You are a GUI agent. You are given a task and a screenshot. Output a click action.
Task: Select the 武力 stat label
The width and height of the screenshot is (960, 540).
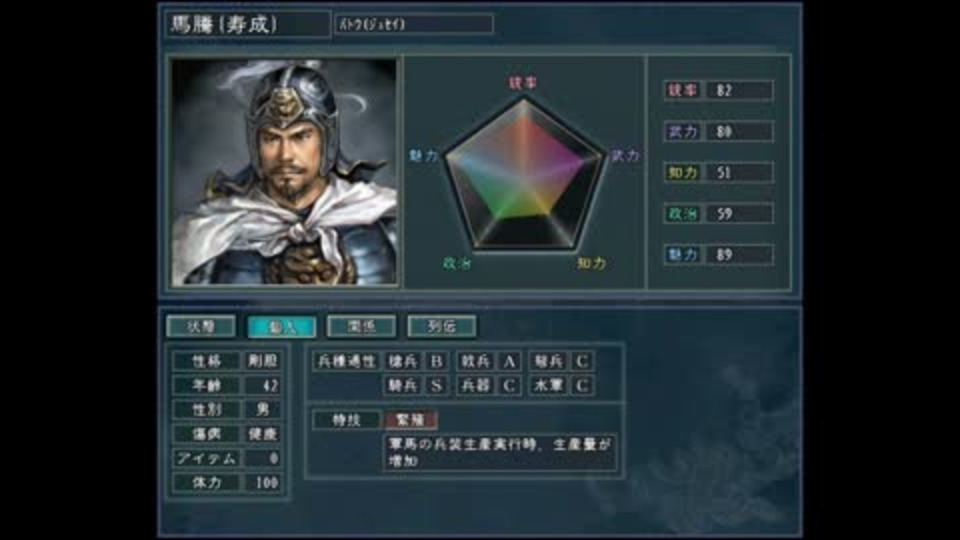682,131
